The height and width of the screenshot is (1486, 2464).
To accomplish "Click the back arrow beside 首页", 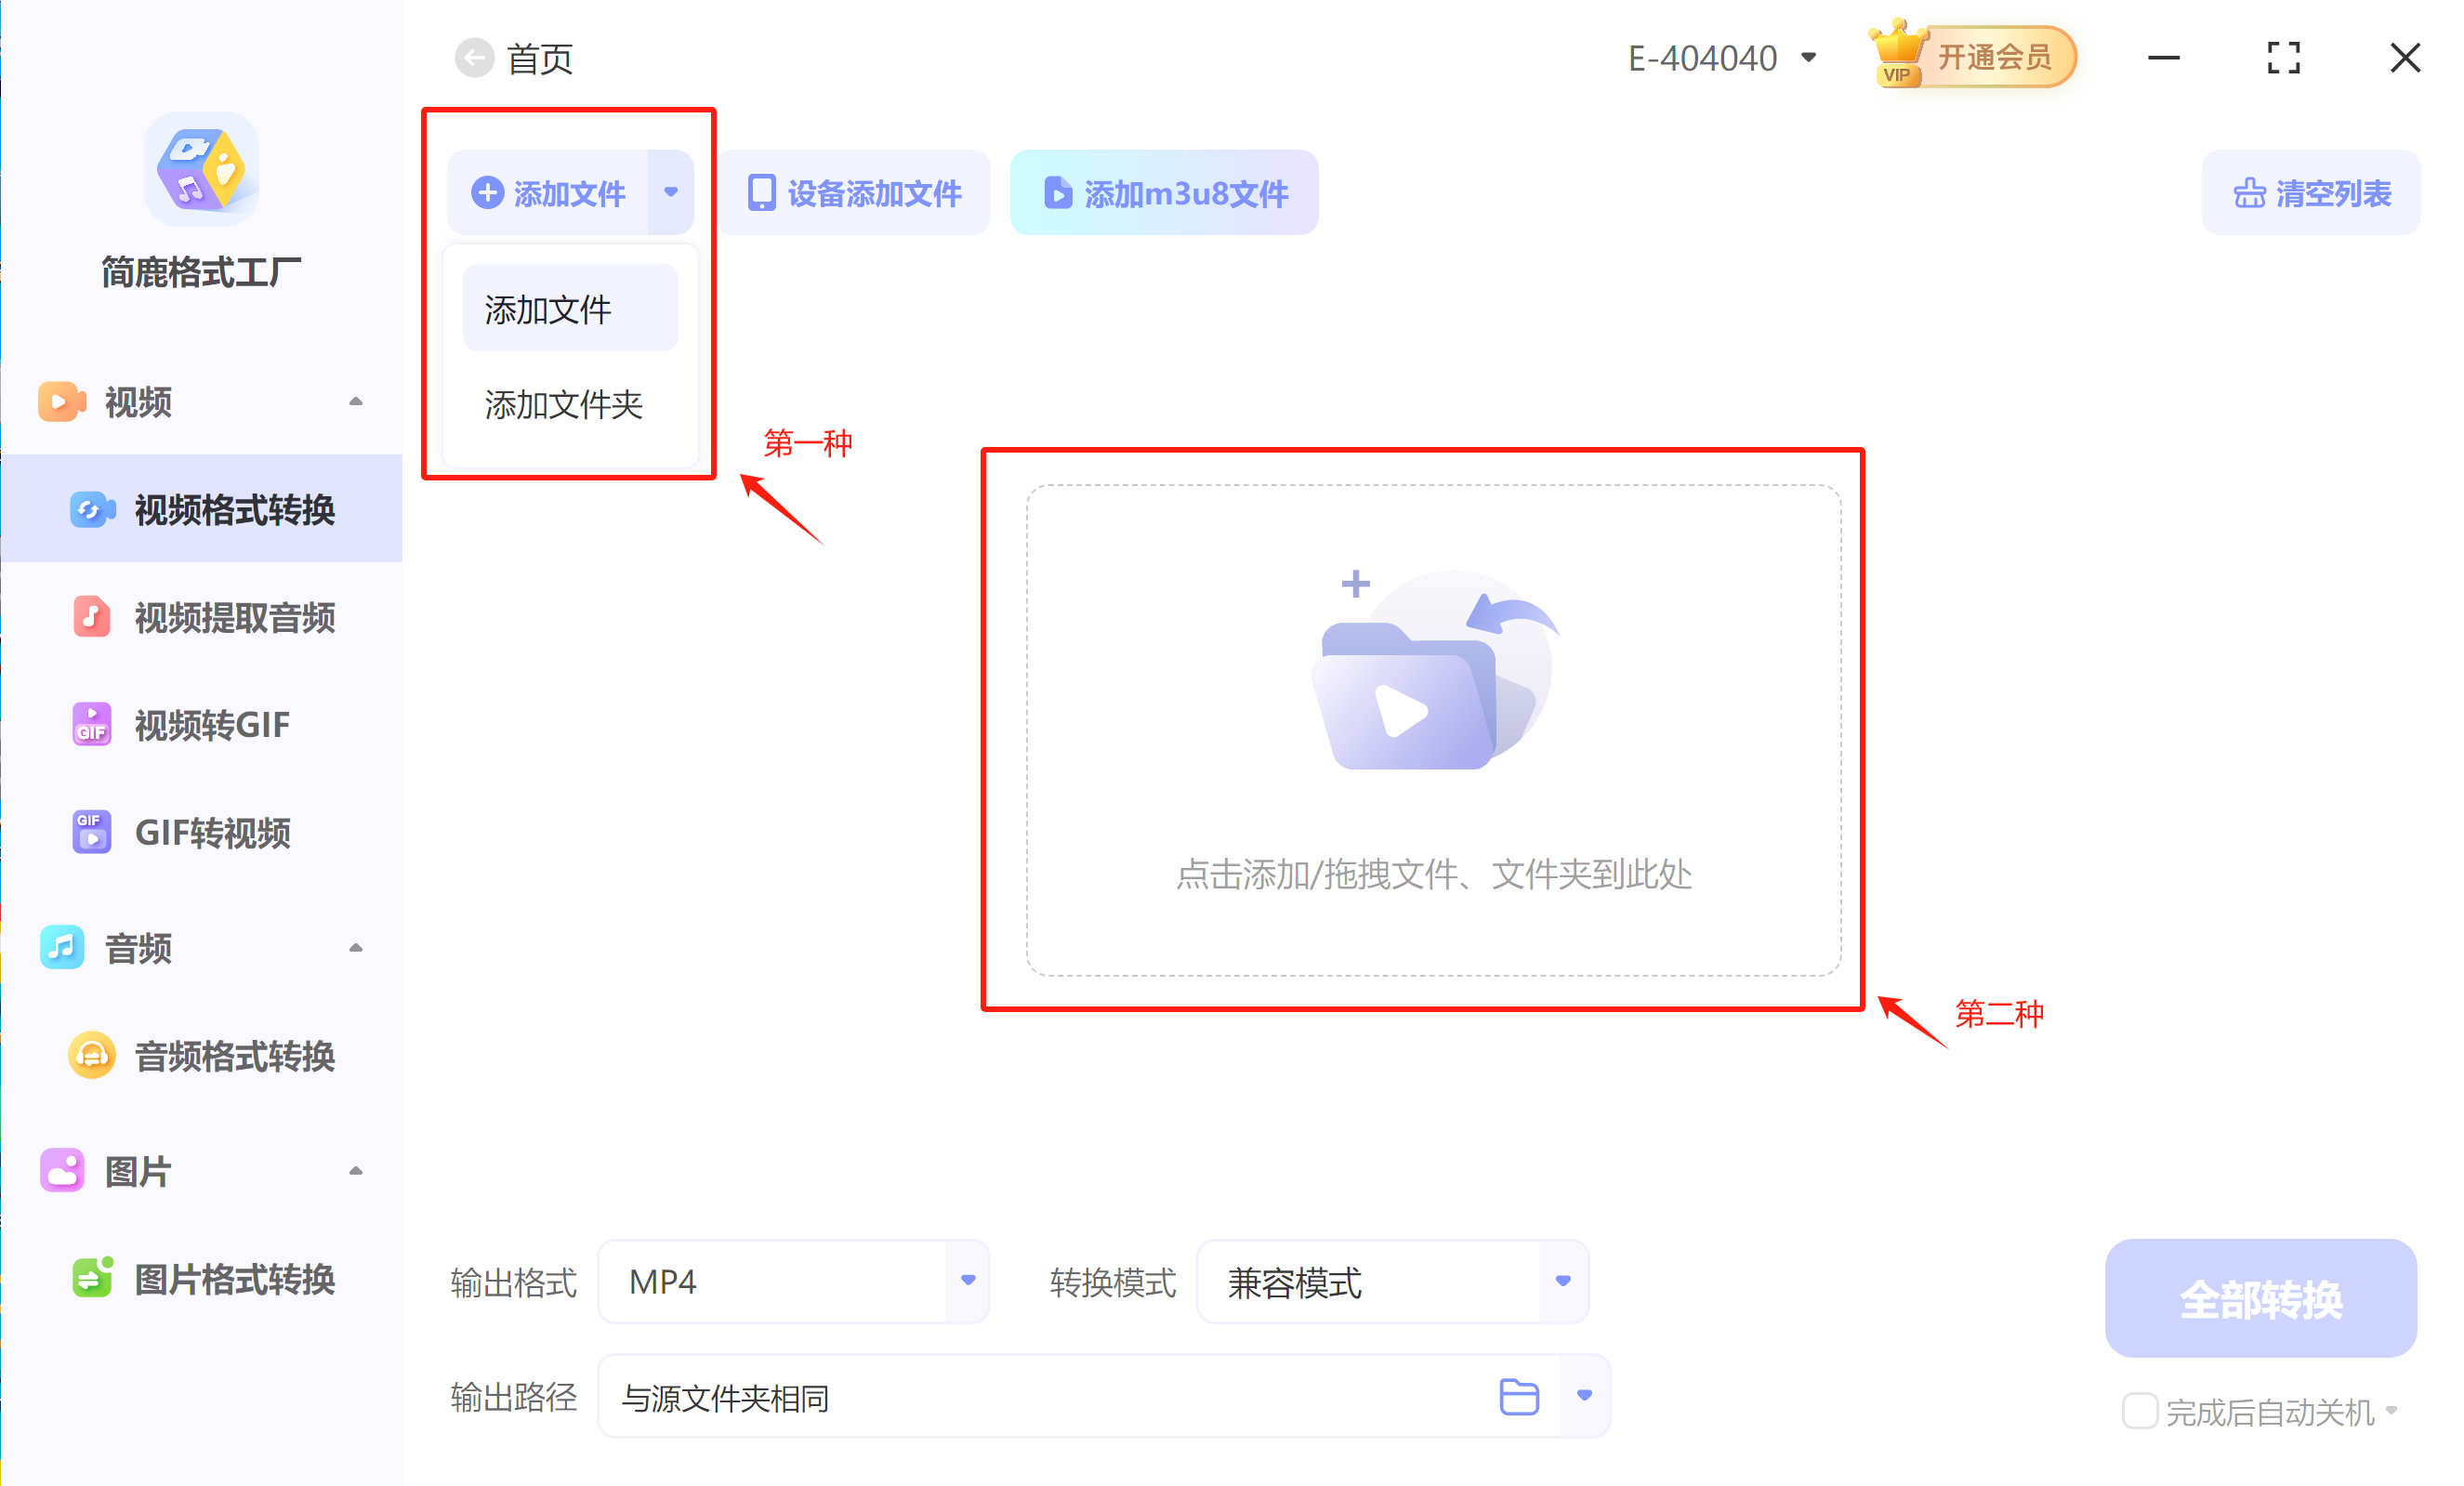I will click(x=474, y=58).
